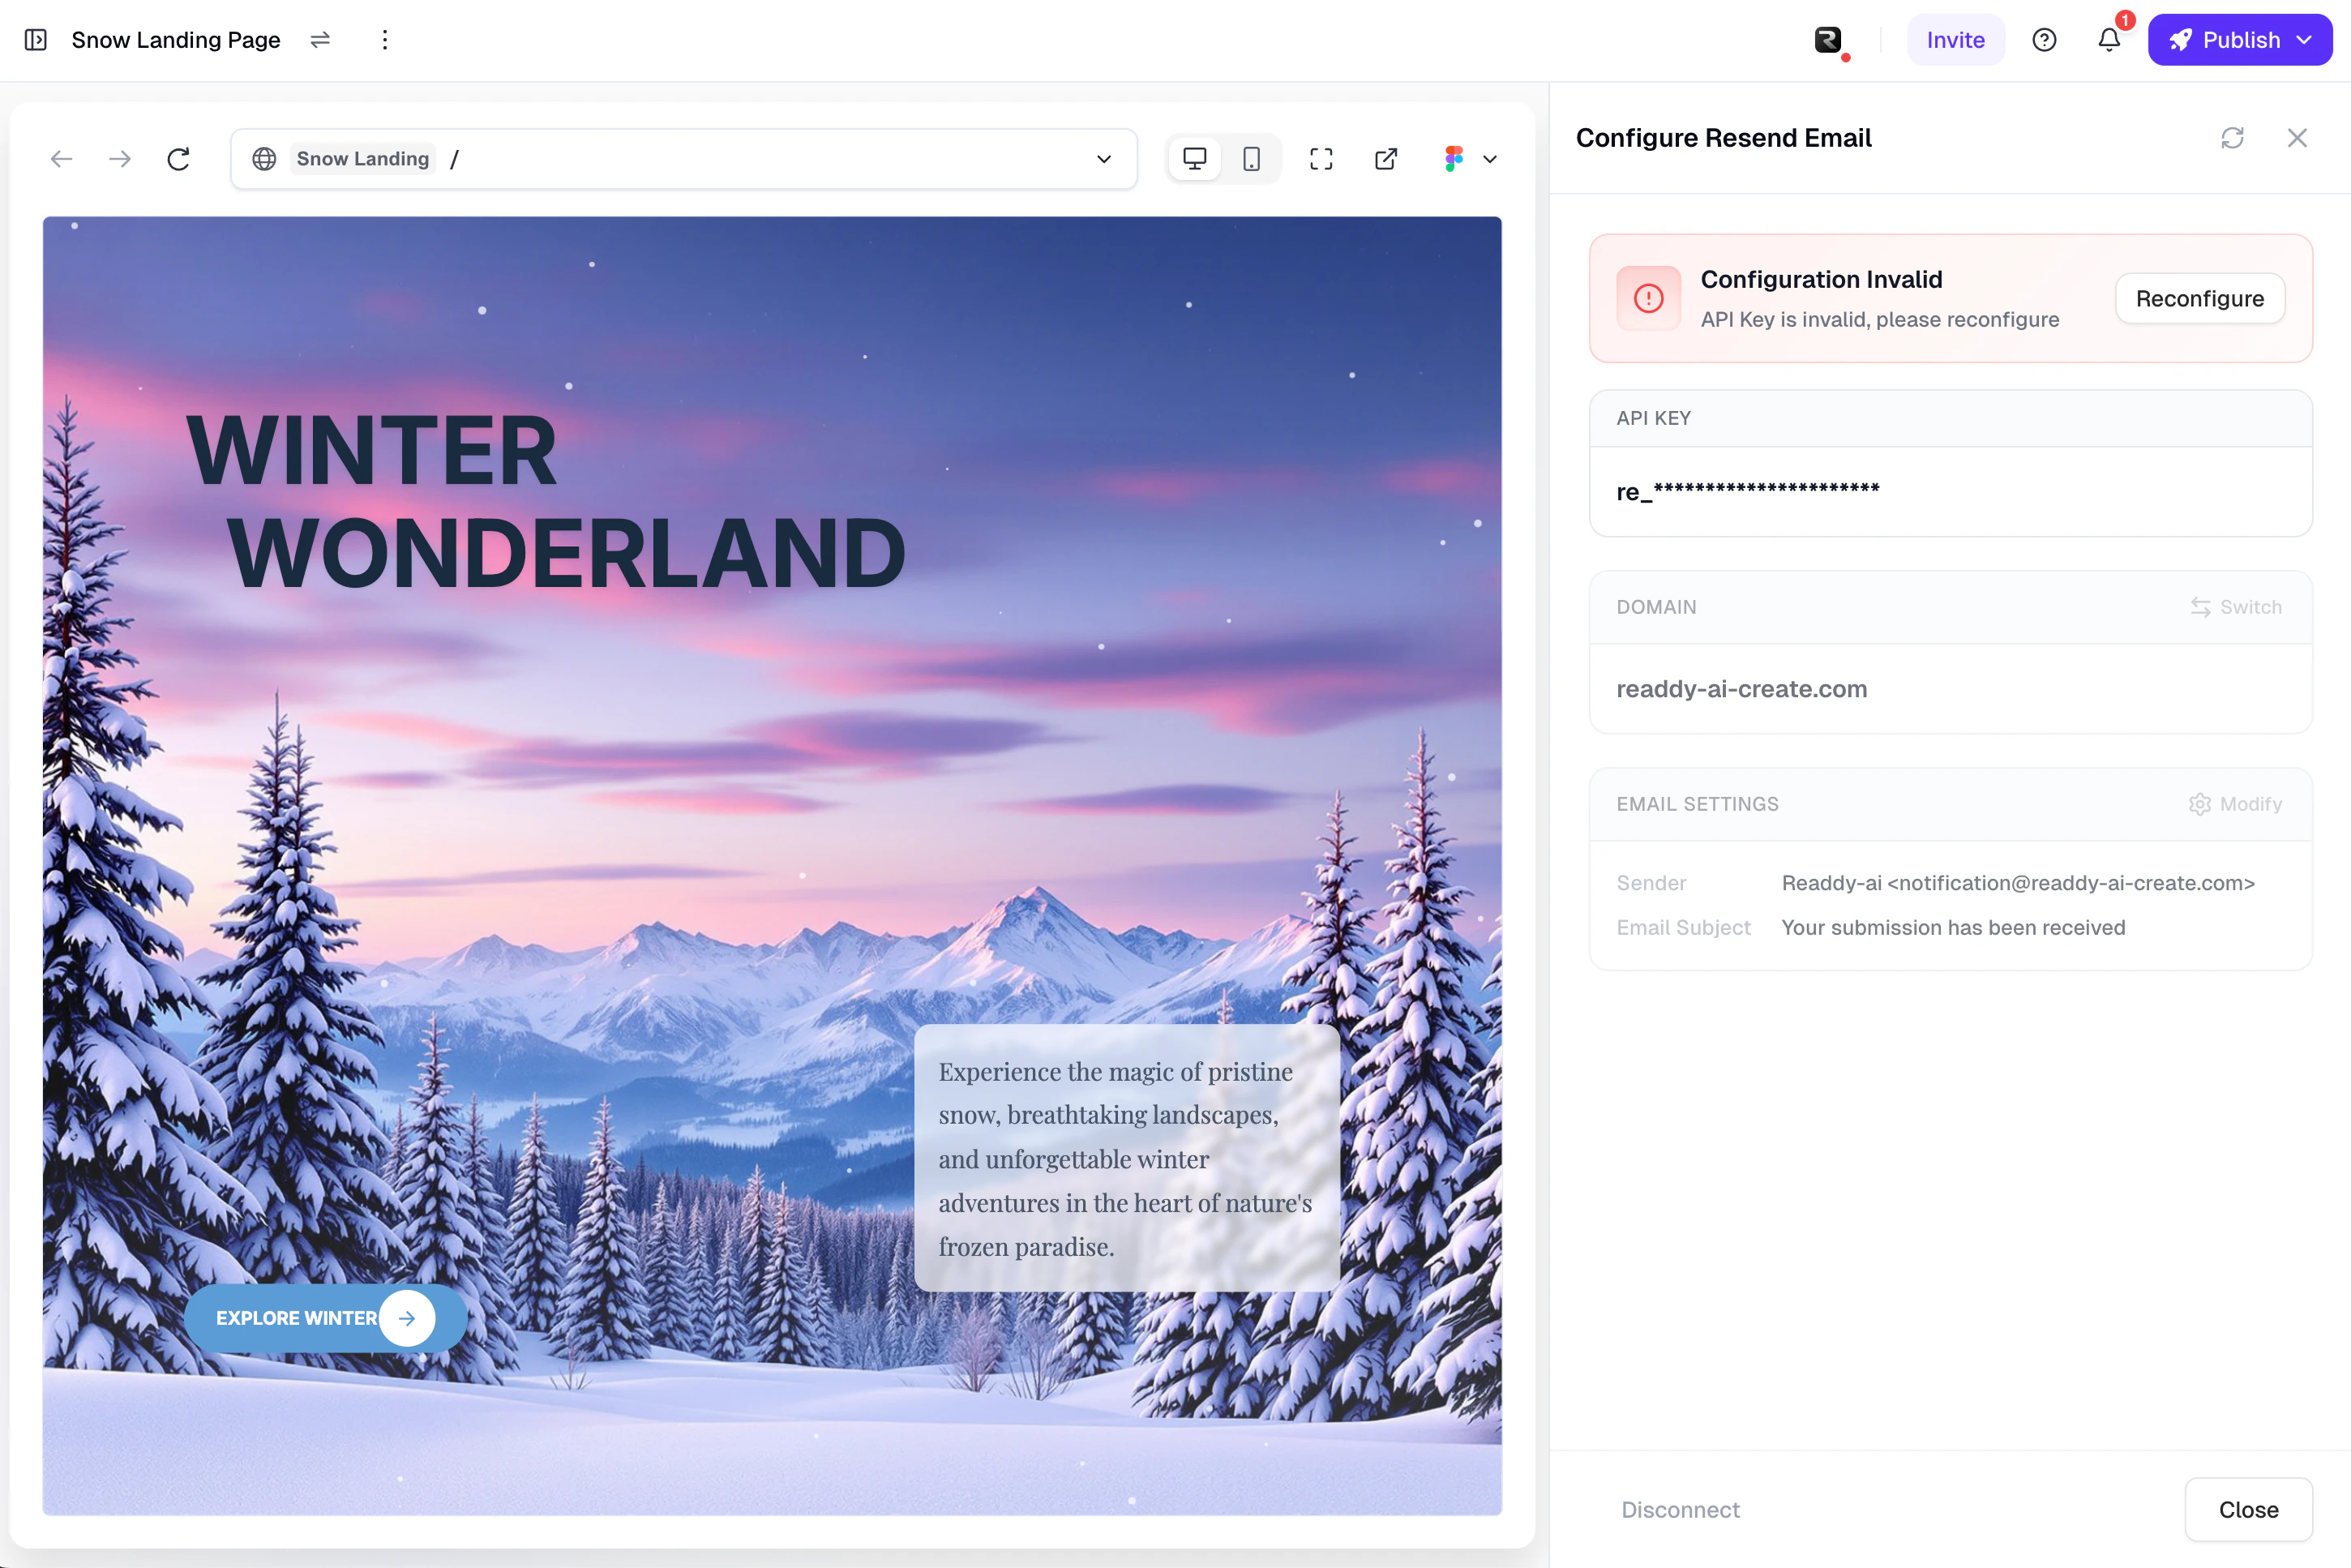The width and height of the screenshot is (2351, 1568).
Task: Go back in preview navigation
Action: click(62, 159)
